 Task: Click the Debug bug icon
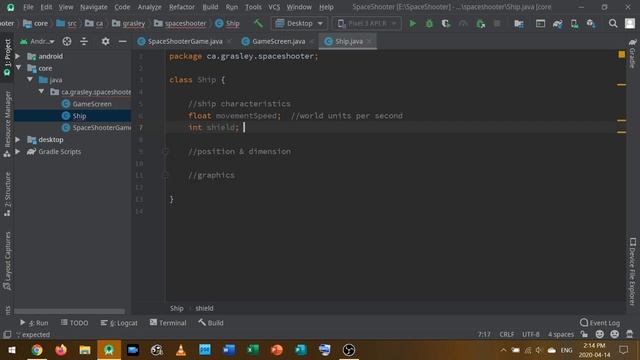[429, 24]
